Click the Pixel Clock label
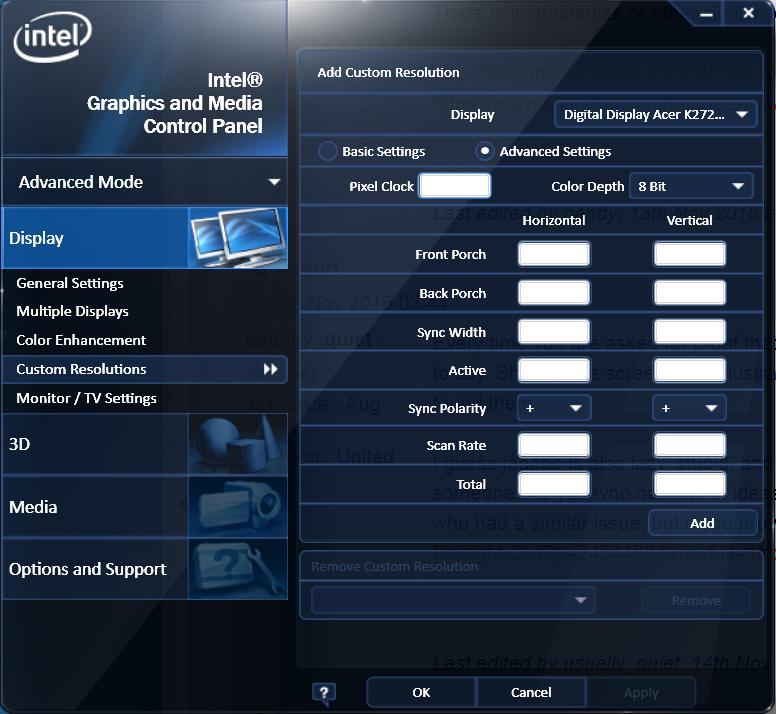 coord(381,187)
